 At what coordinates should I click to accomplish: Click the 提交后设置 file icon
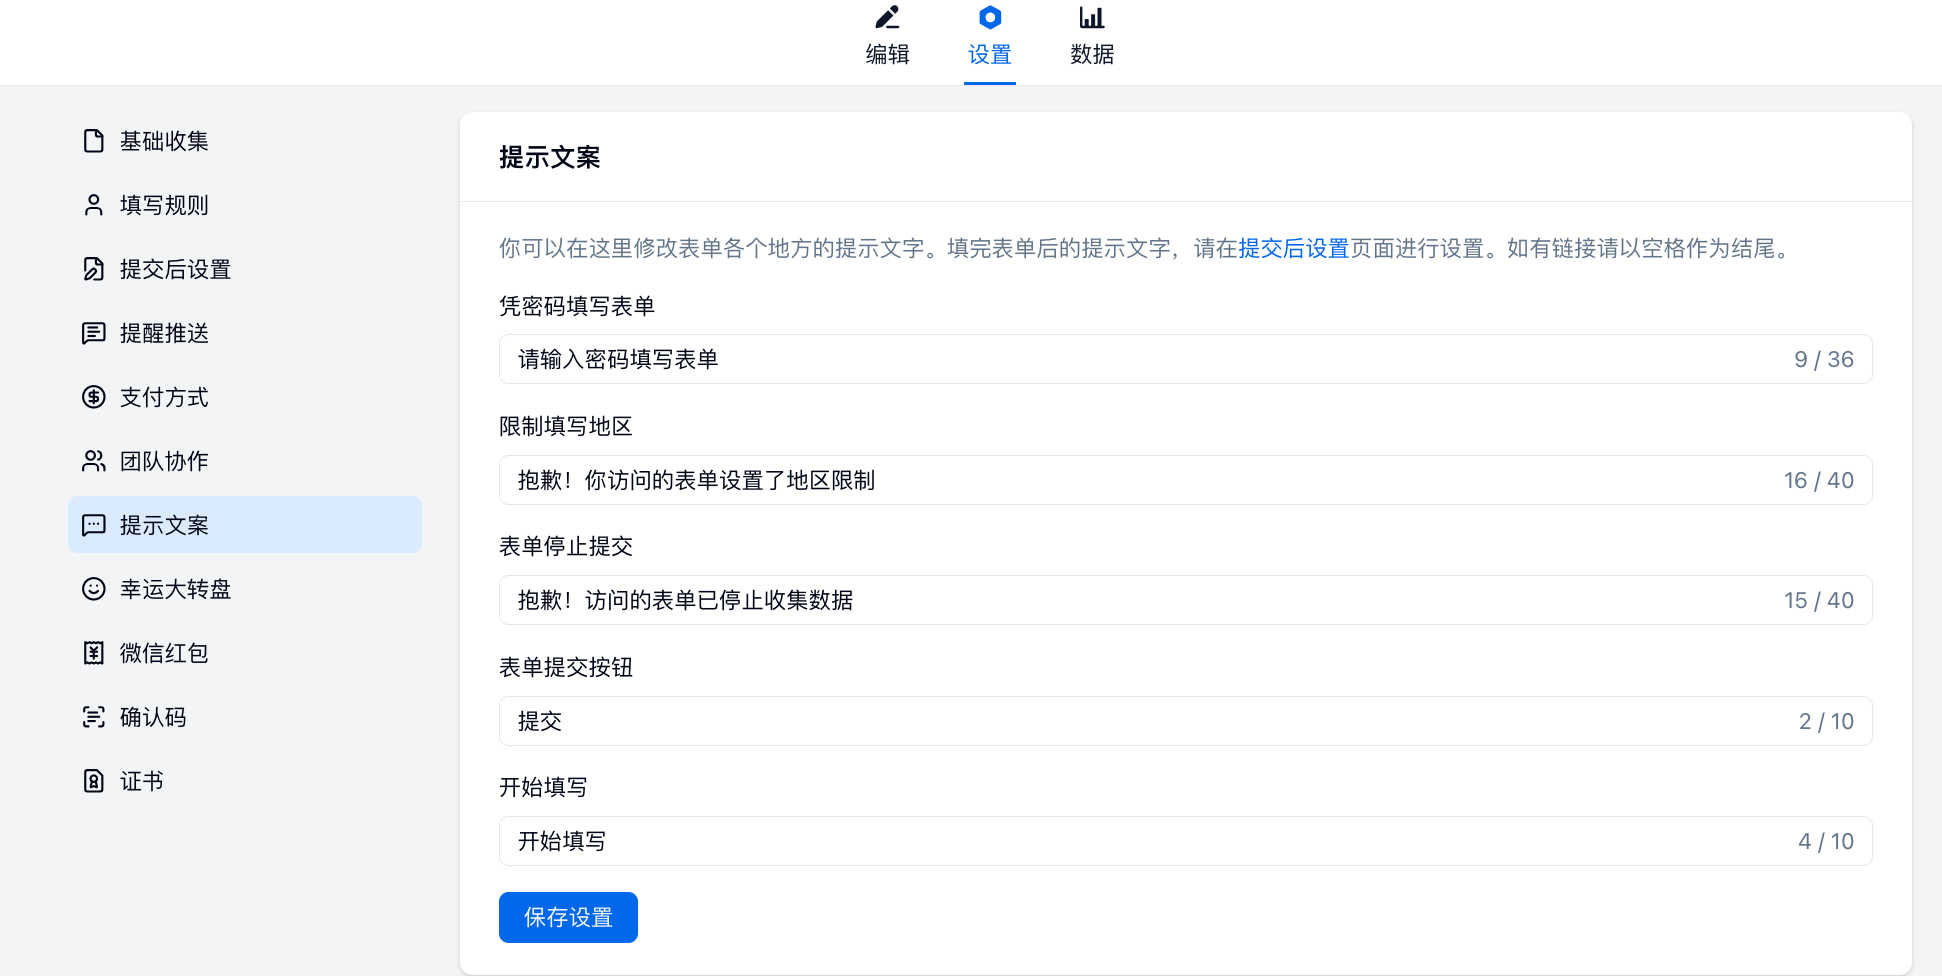click(93, 269)
